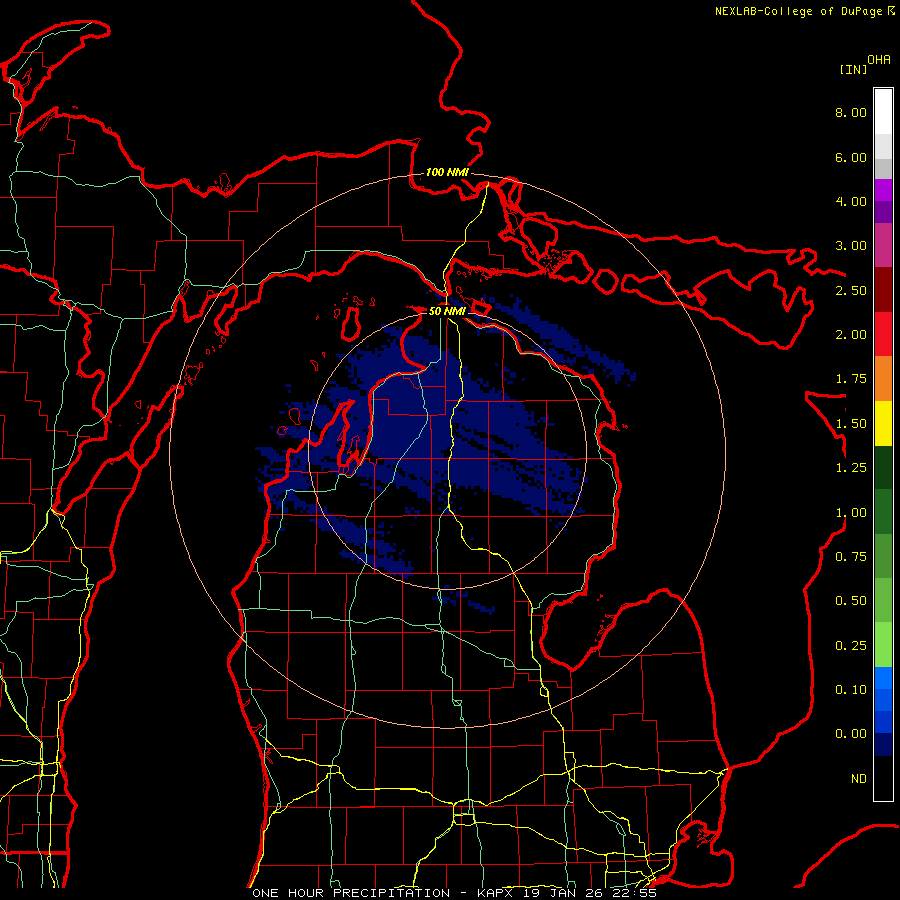Click the 1.00 legend value

851,513
